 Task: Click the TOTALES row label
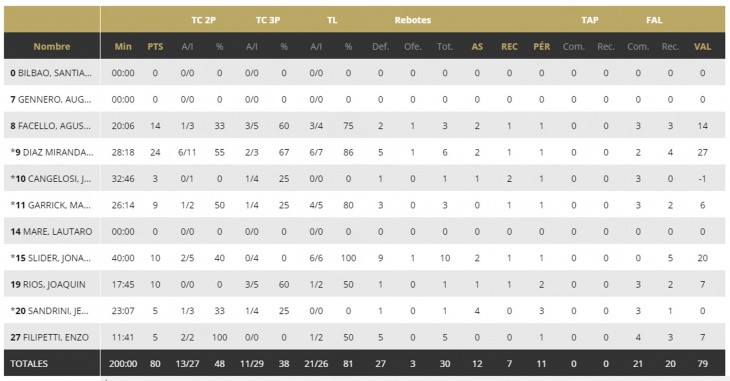(29, 364)
